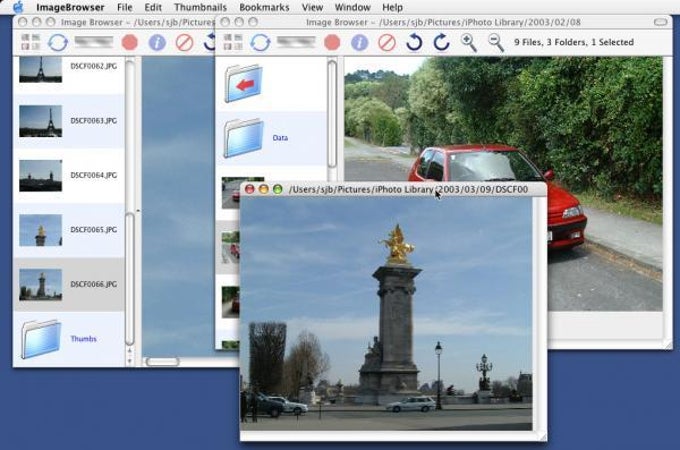Open the Data folder icon
The width and height of the screenshot is (680, 450).
(244, 138)
